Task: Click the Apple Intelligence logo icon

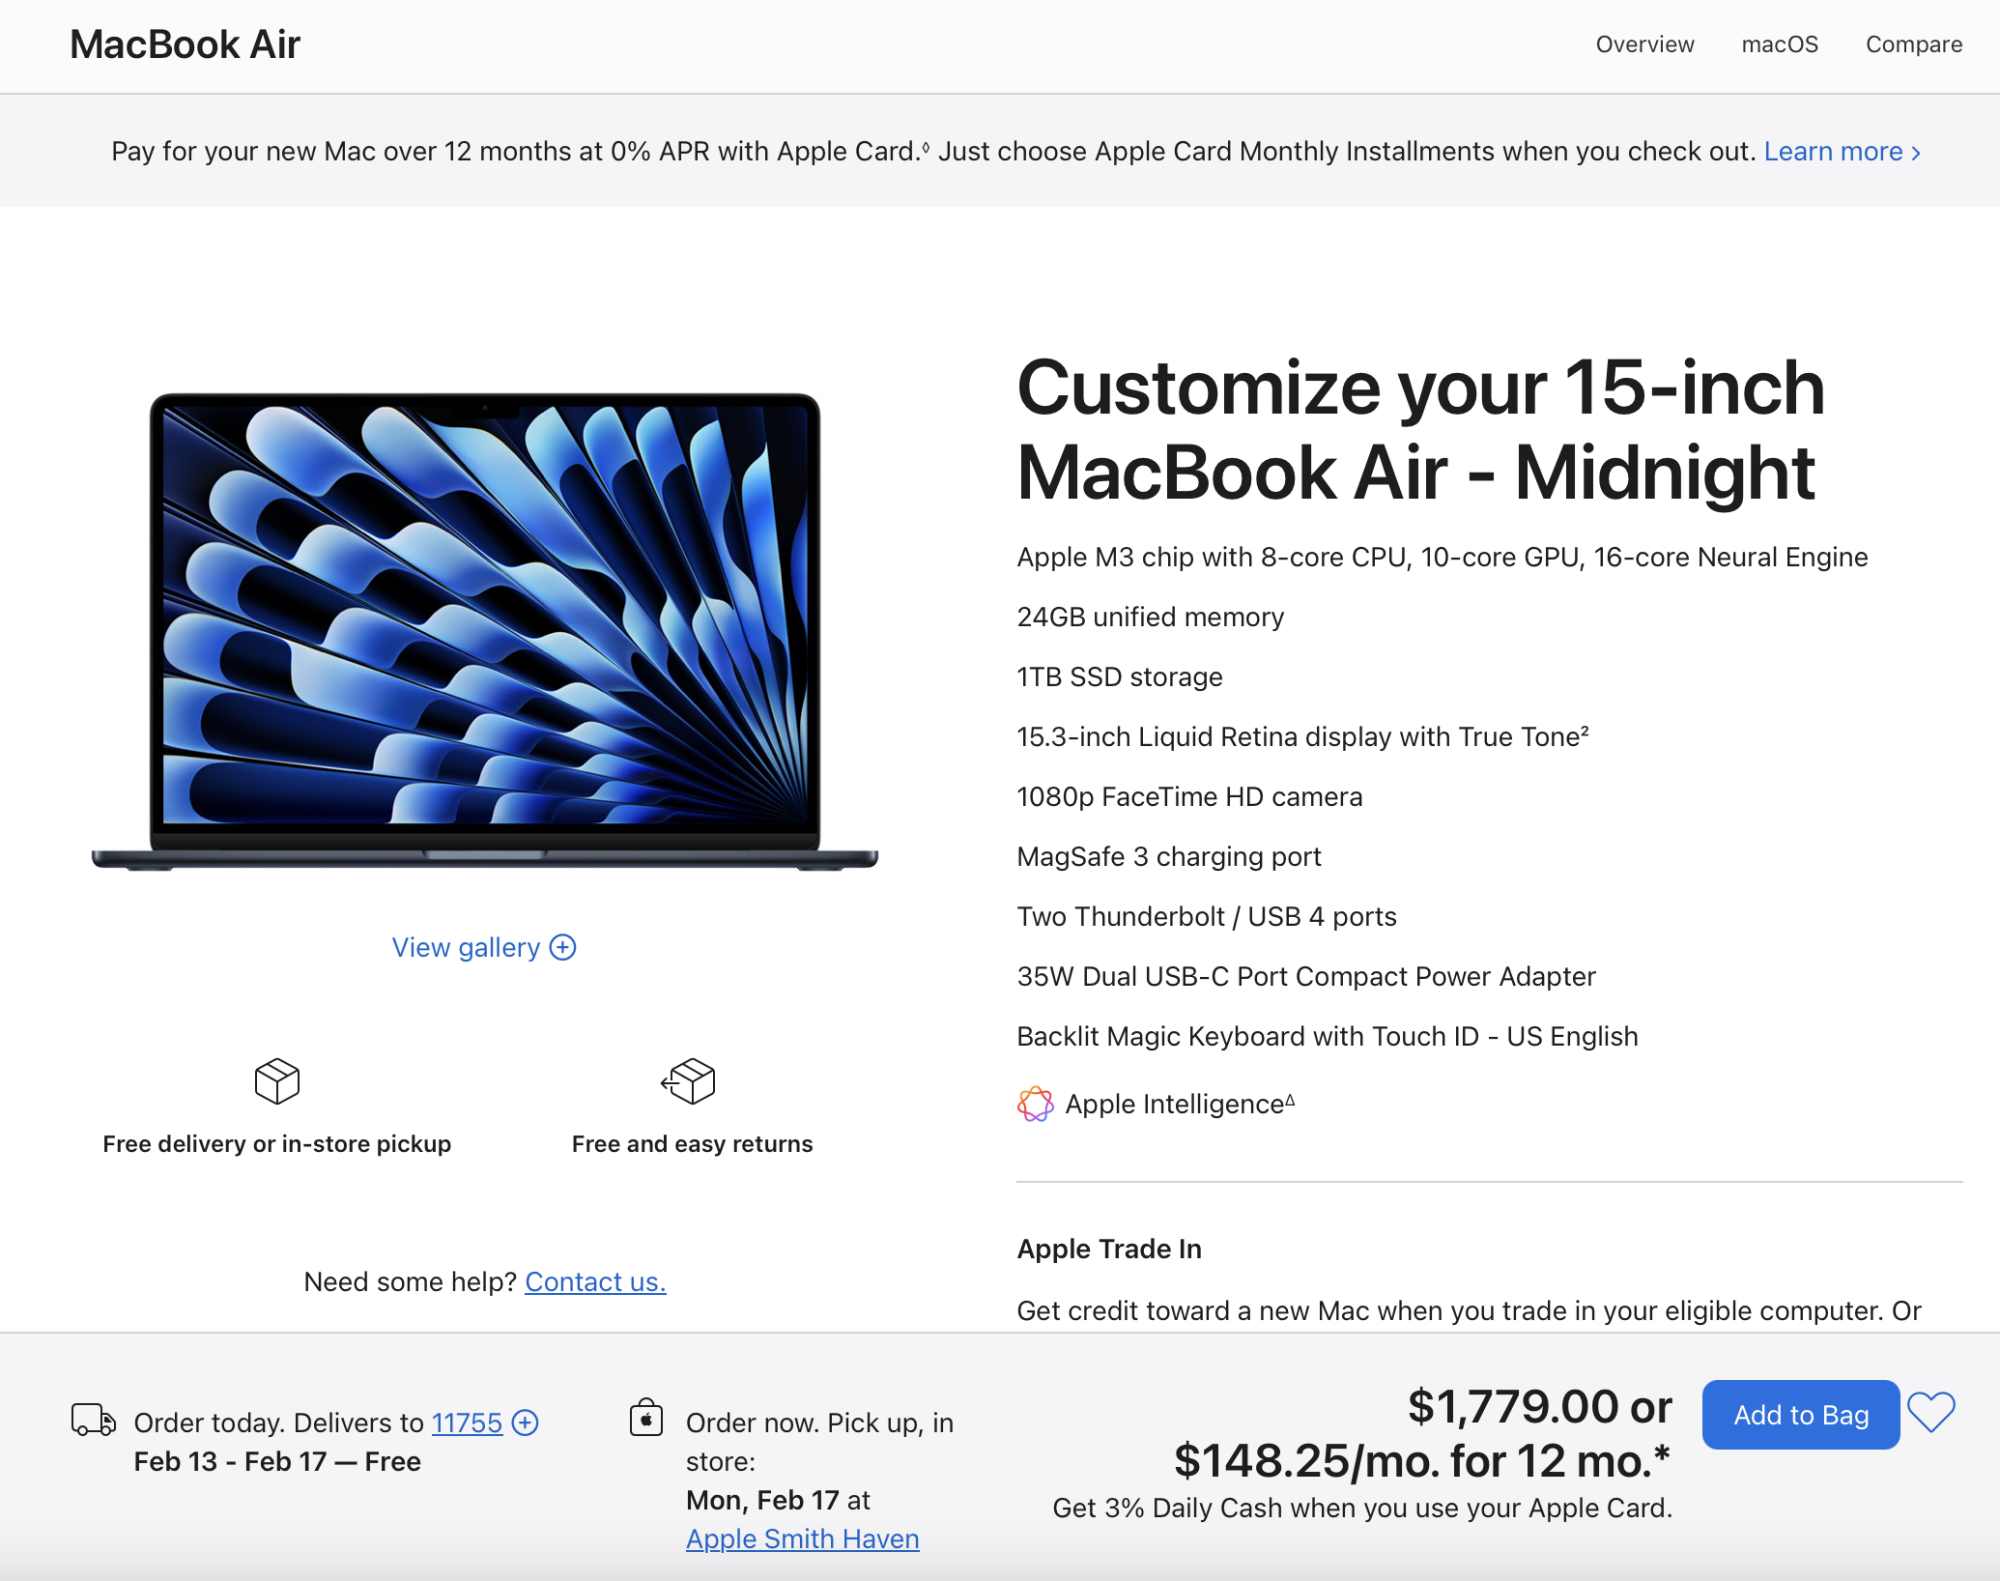Action: pos(1035,1104)
